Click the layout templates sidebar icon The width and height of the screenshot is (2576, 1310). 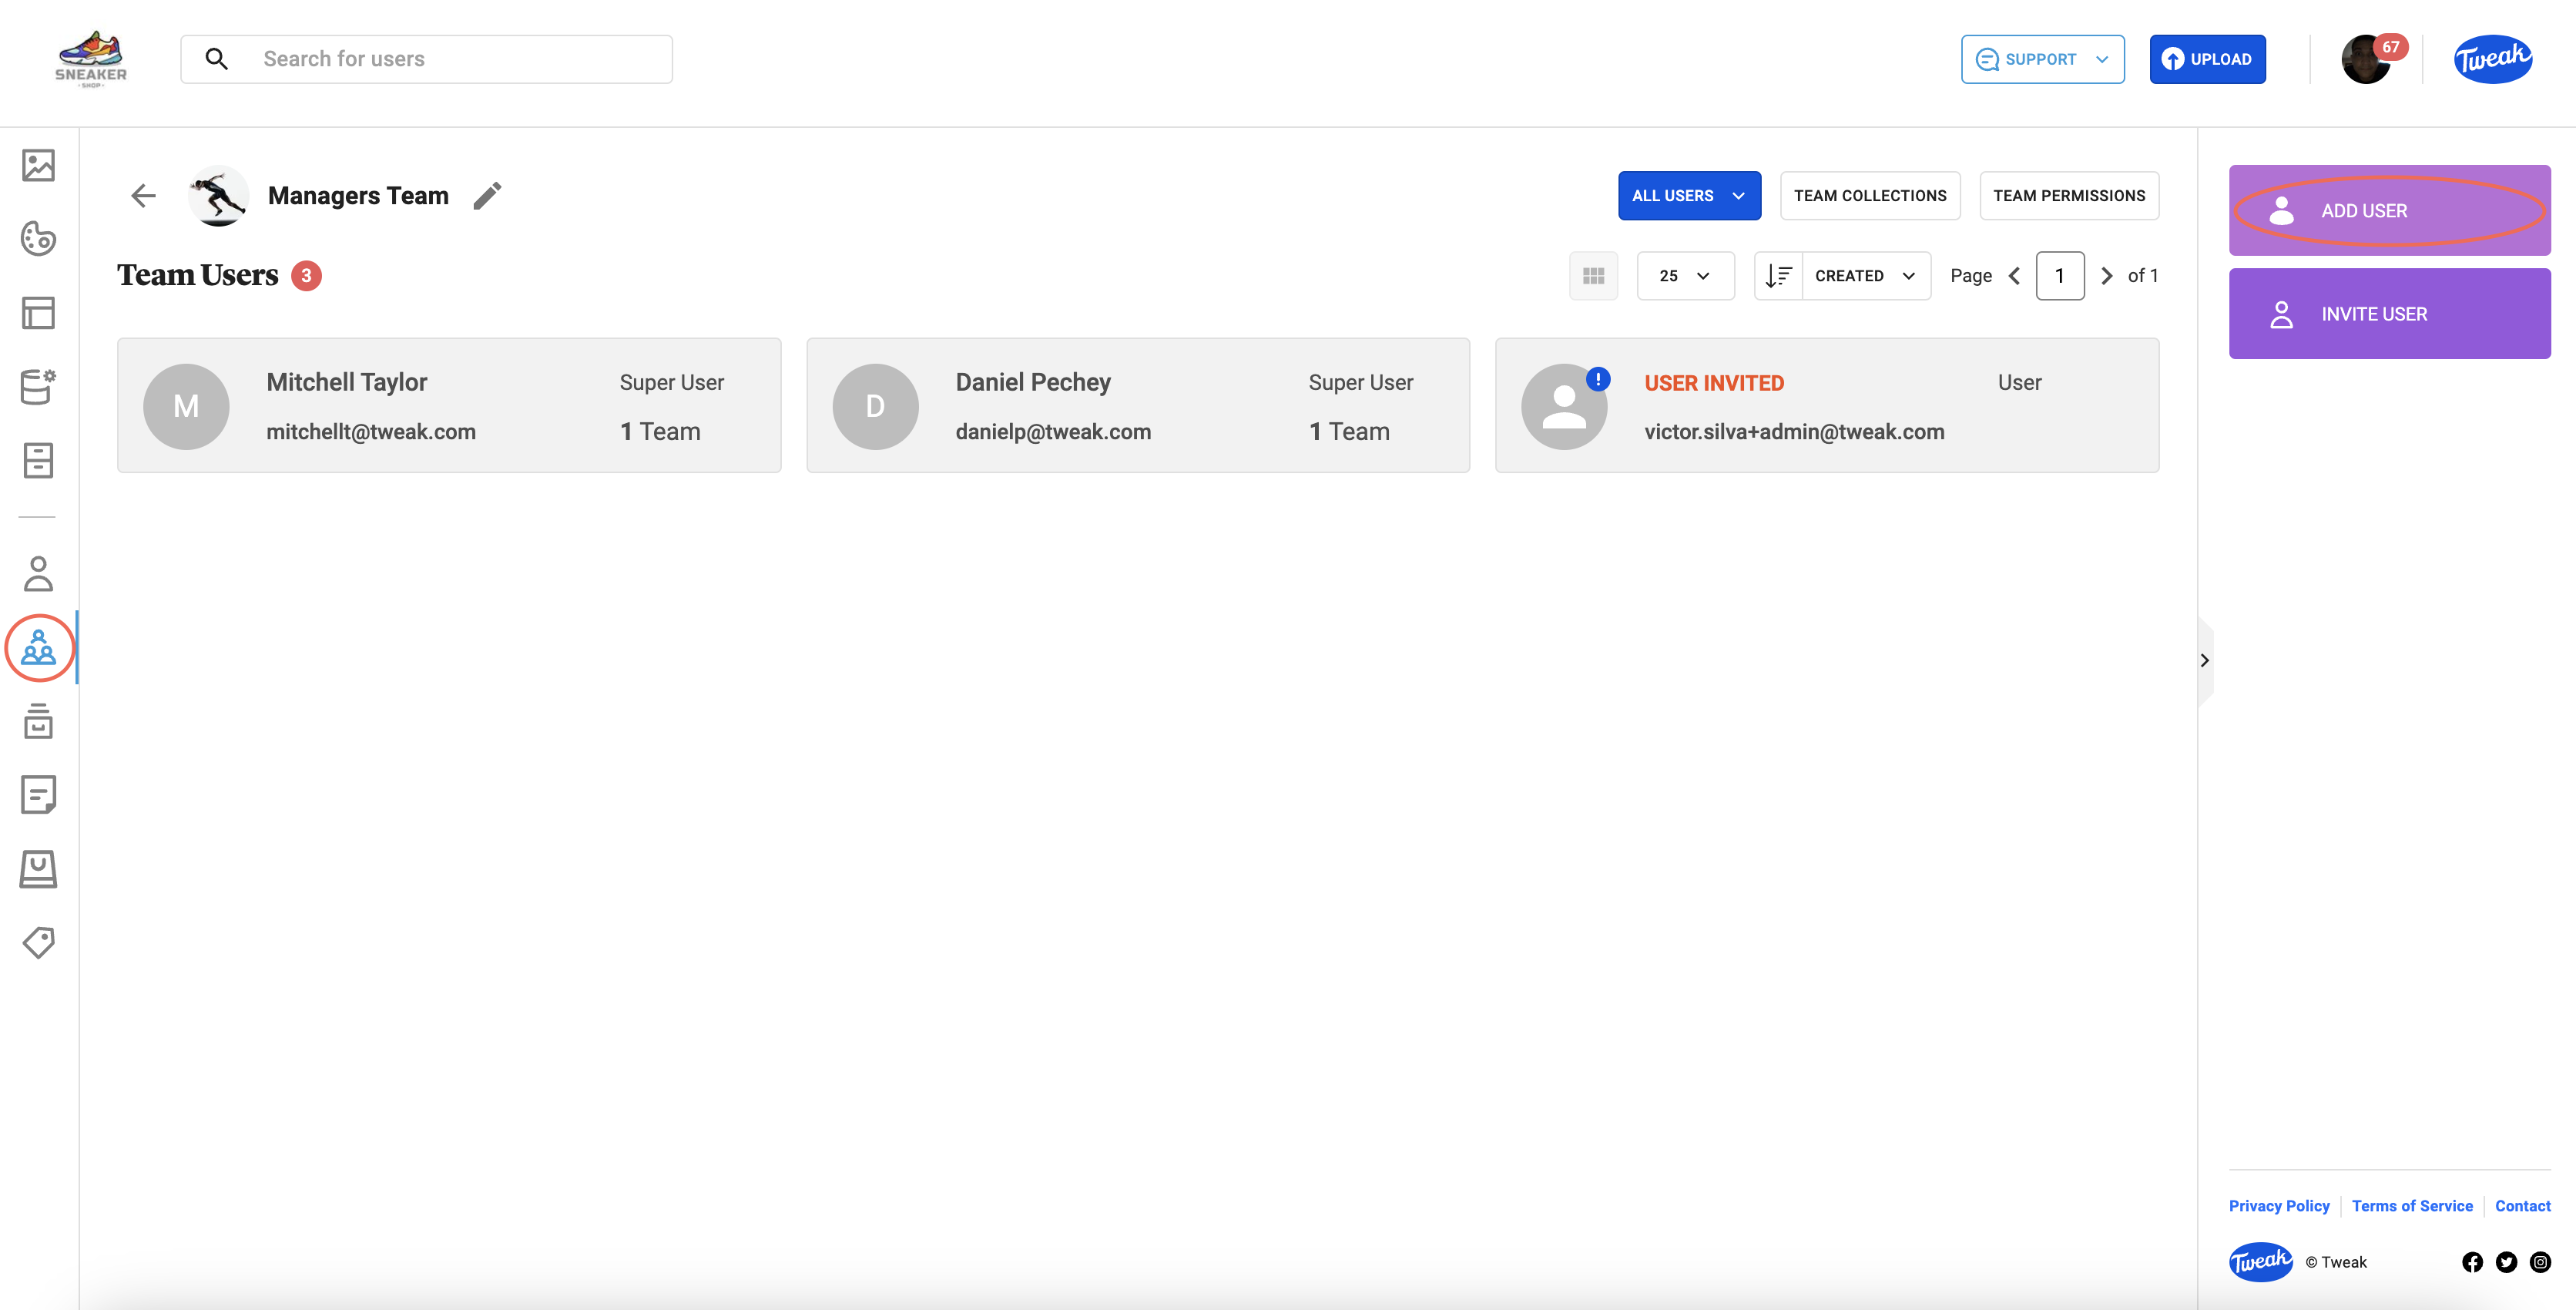[38, 313]
